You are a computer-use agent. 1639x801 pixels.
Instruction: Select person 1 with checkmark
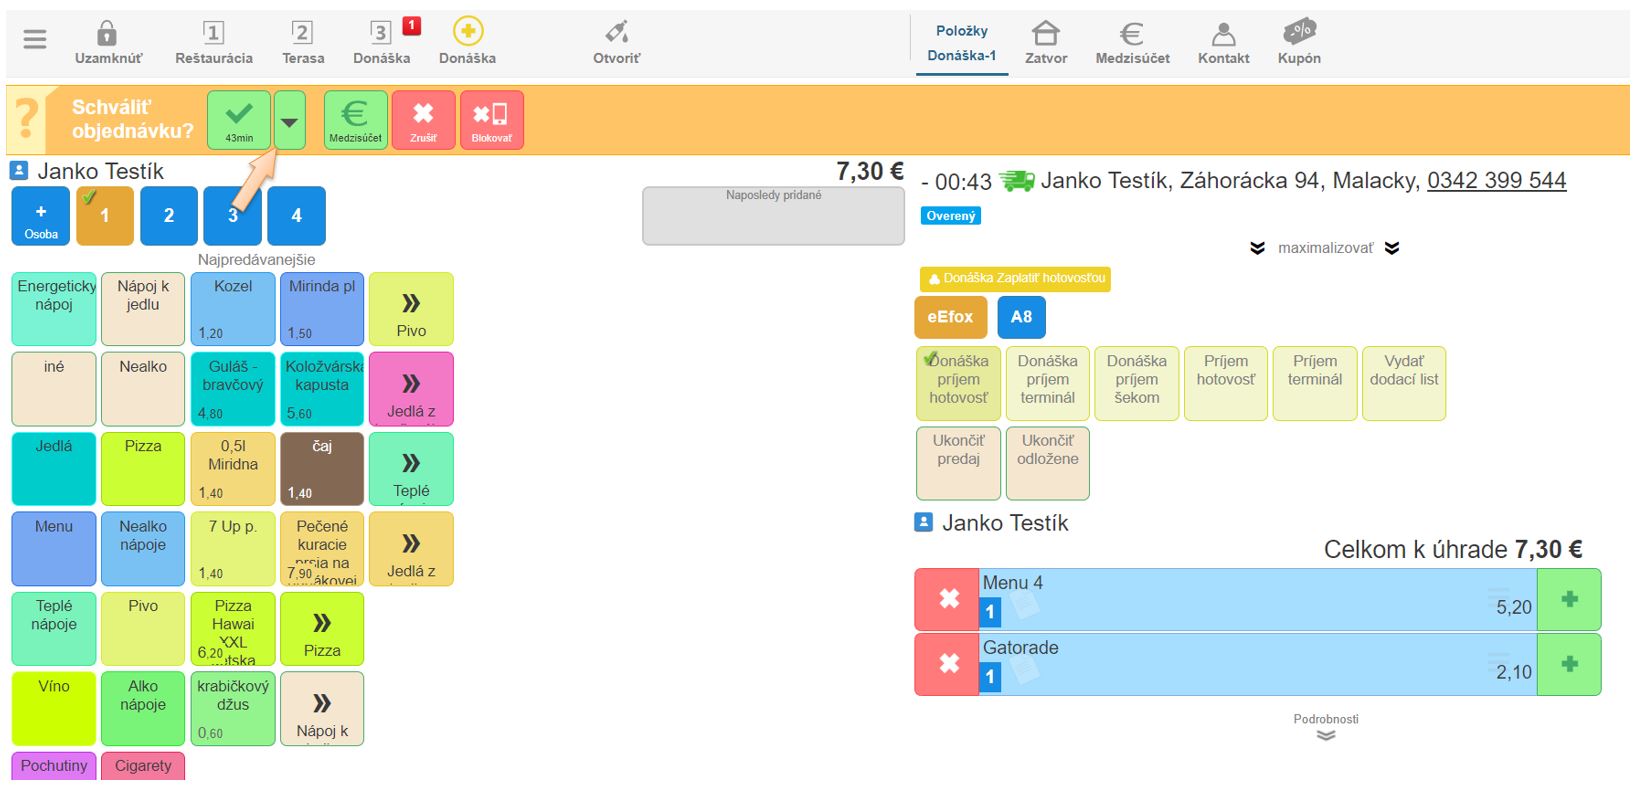104,215
